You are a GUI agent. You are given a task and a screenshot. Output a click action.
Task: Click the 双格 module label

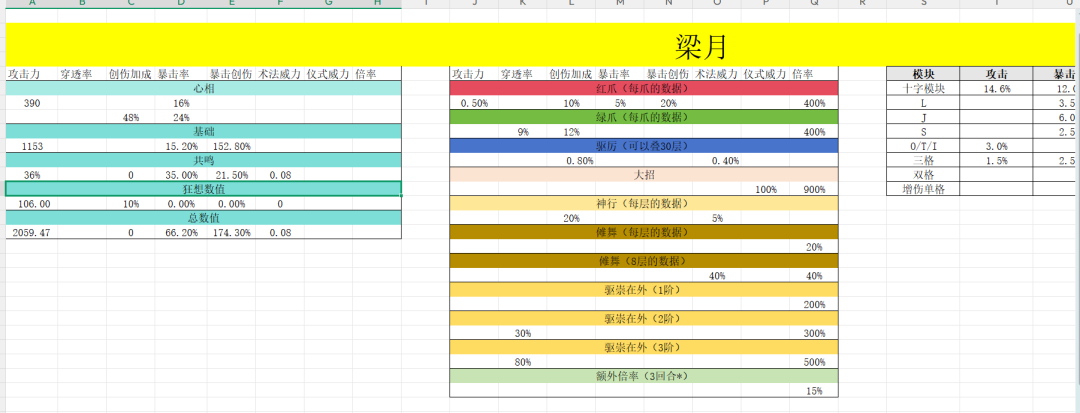(923, 175)
